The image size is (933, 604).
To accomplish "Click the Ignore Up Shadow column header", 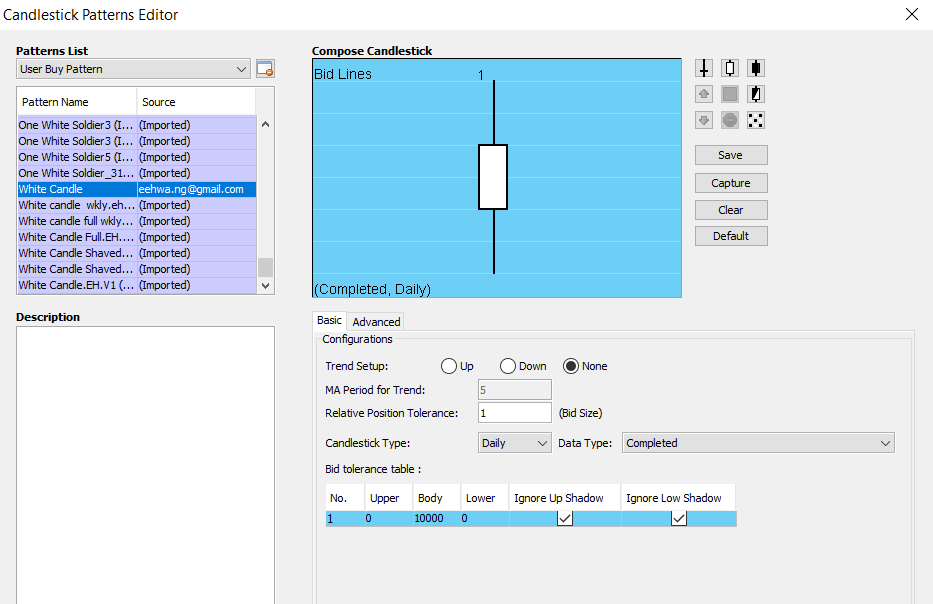I will [x=565, y=497].
